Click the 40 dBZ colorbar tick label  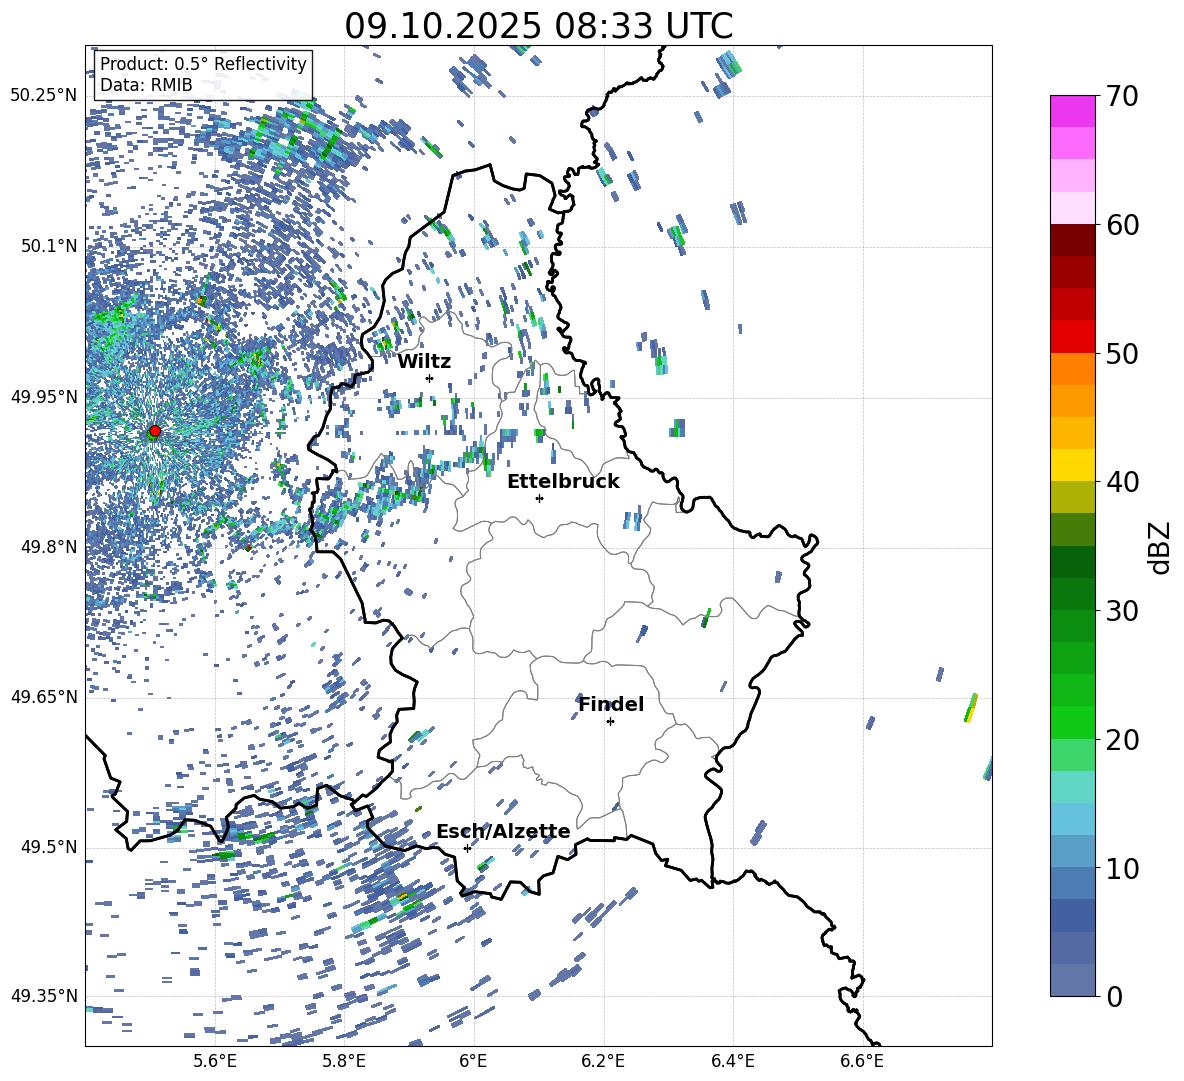[1121, 482]
